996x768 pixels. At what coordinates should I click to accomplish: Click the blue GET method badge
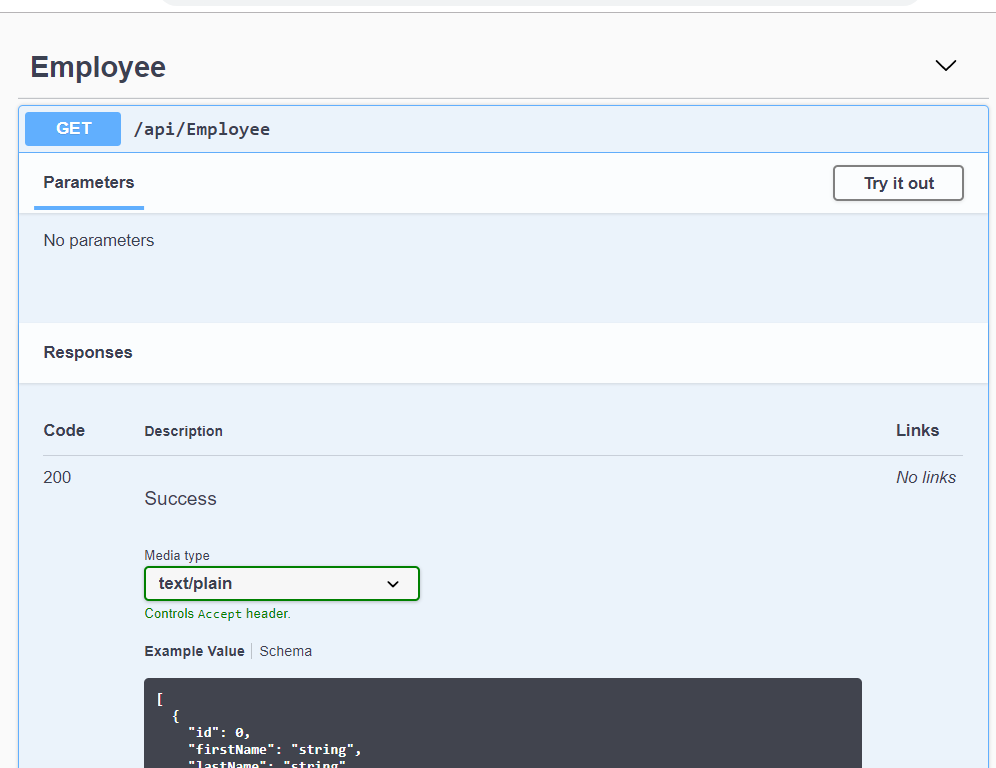coord(73,129)
